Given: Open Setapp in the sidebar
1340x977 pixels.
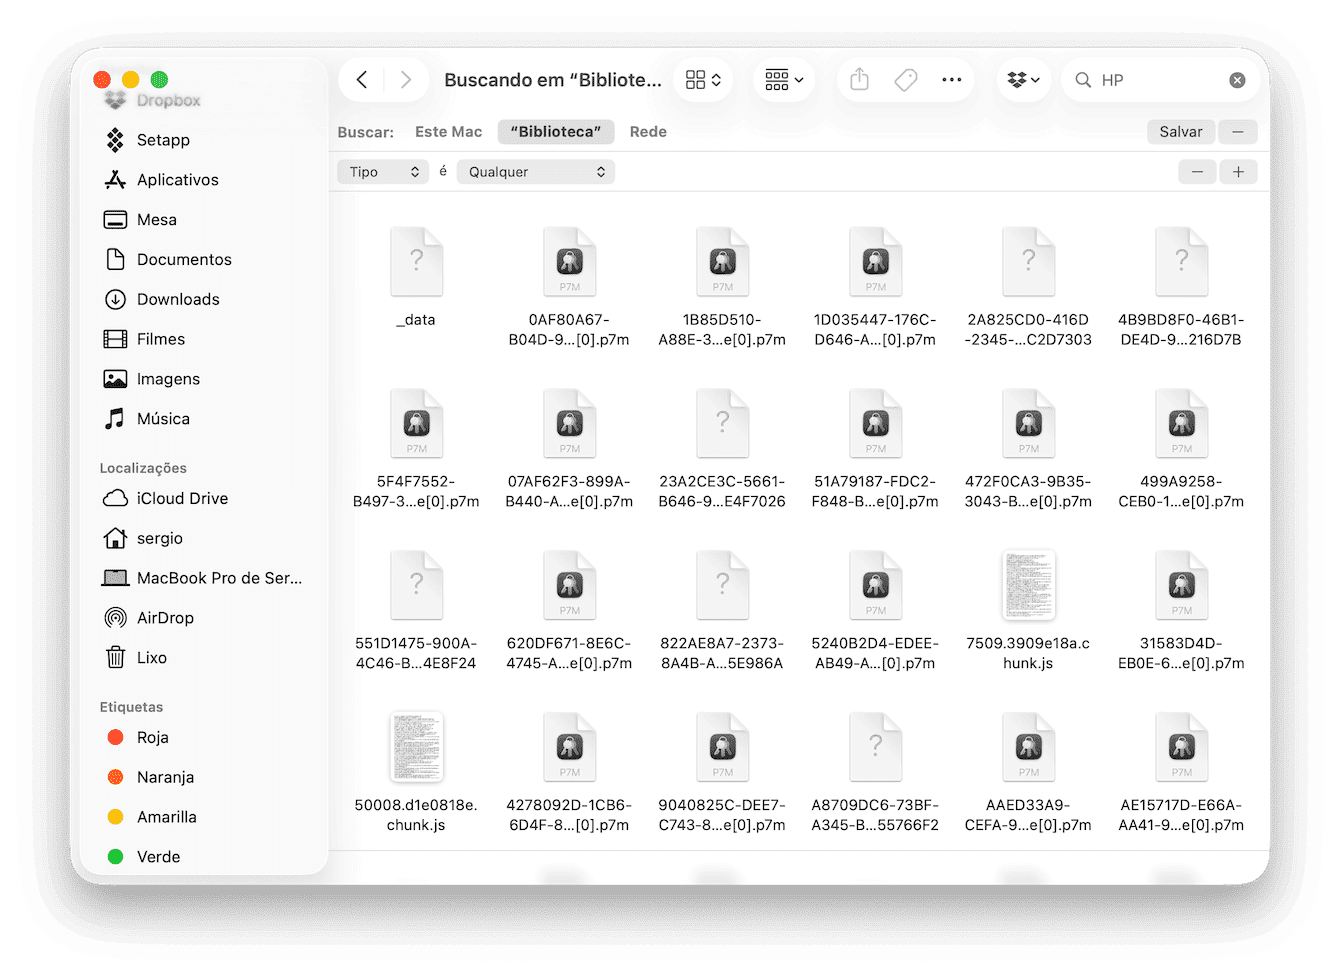Looking at the screenshot, I should (x=163, y=140).
